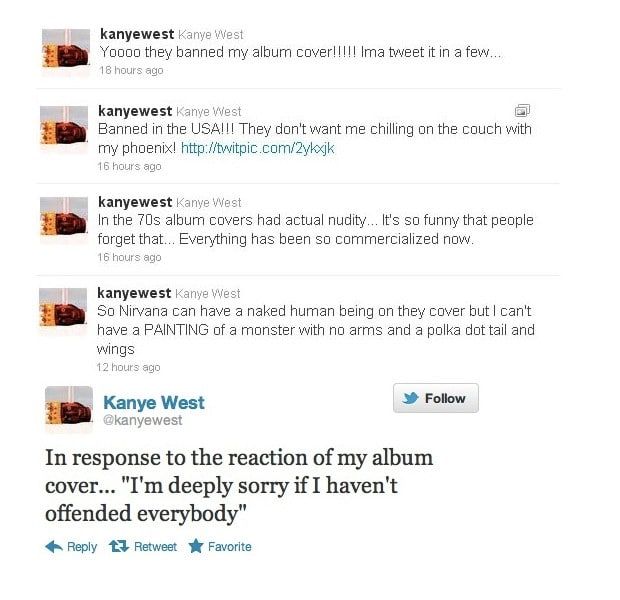Click the Favorite text label

230,547
